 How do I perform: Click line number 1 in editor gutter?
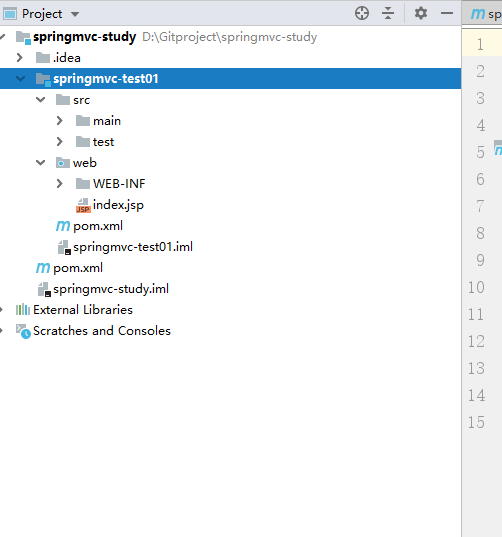click(x=480, y=44)
